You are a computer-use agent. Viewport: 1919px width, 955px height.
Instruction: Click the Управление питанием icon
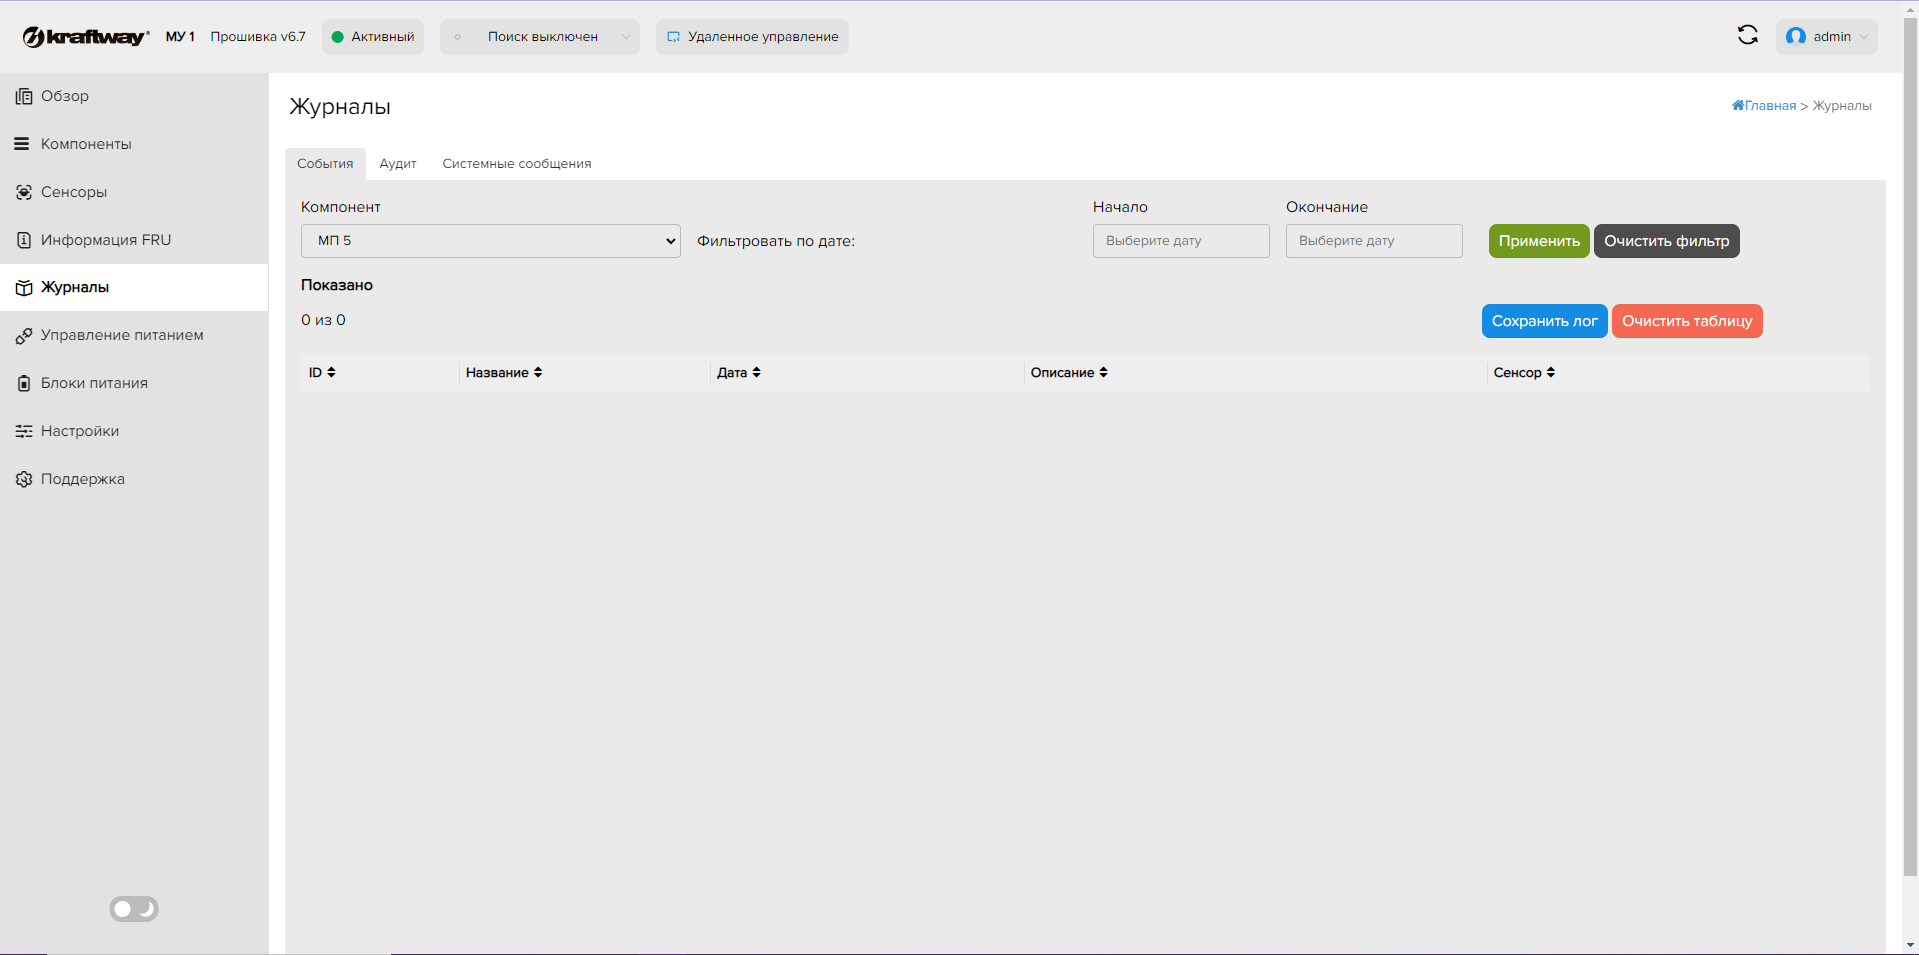click(24, 336)
